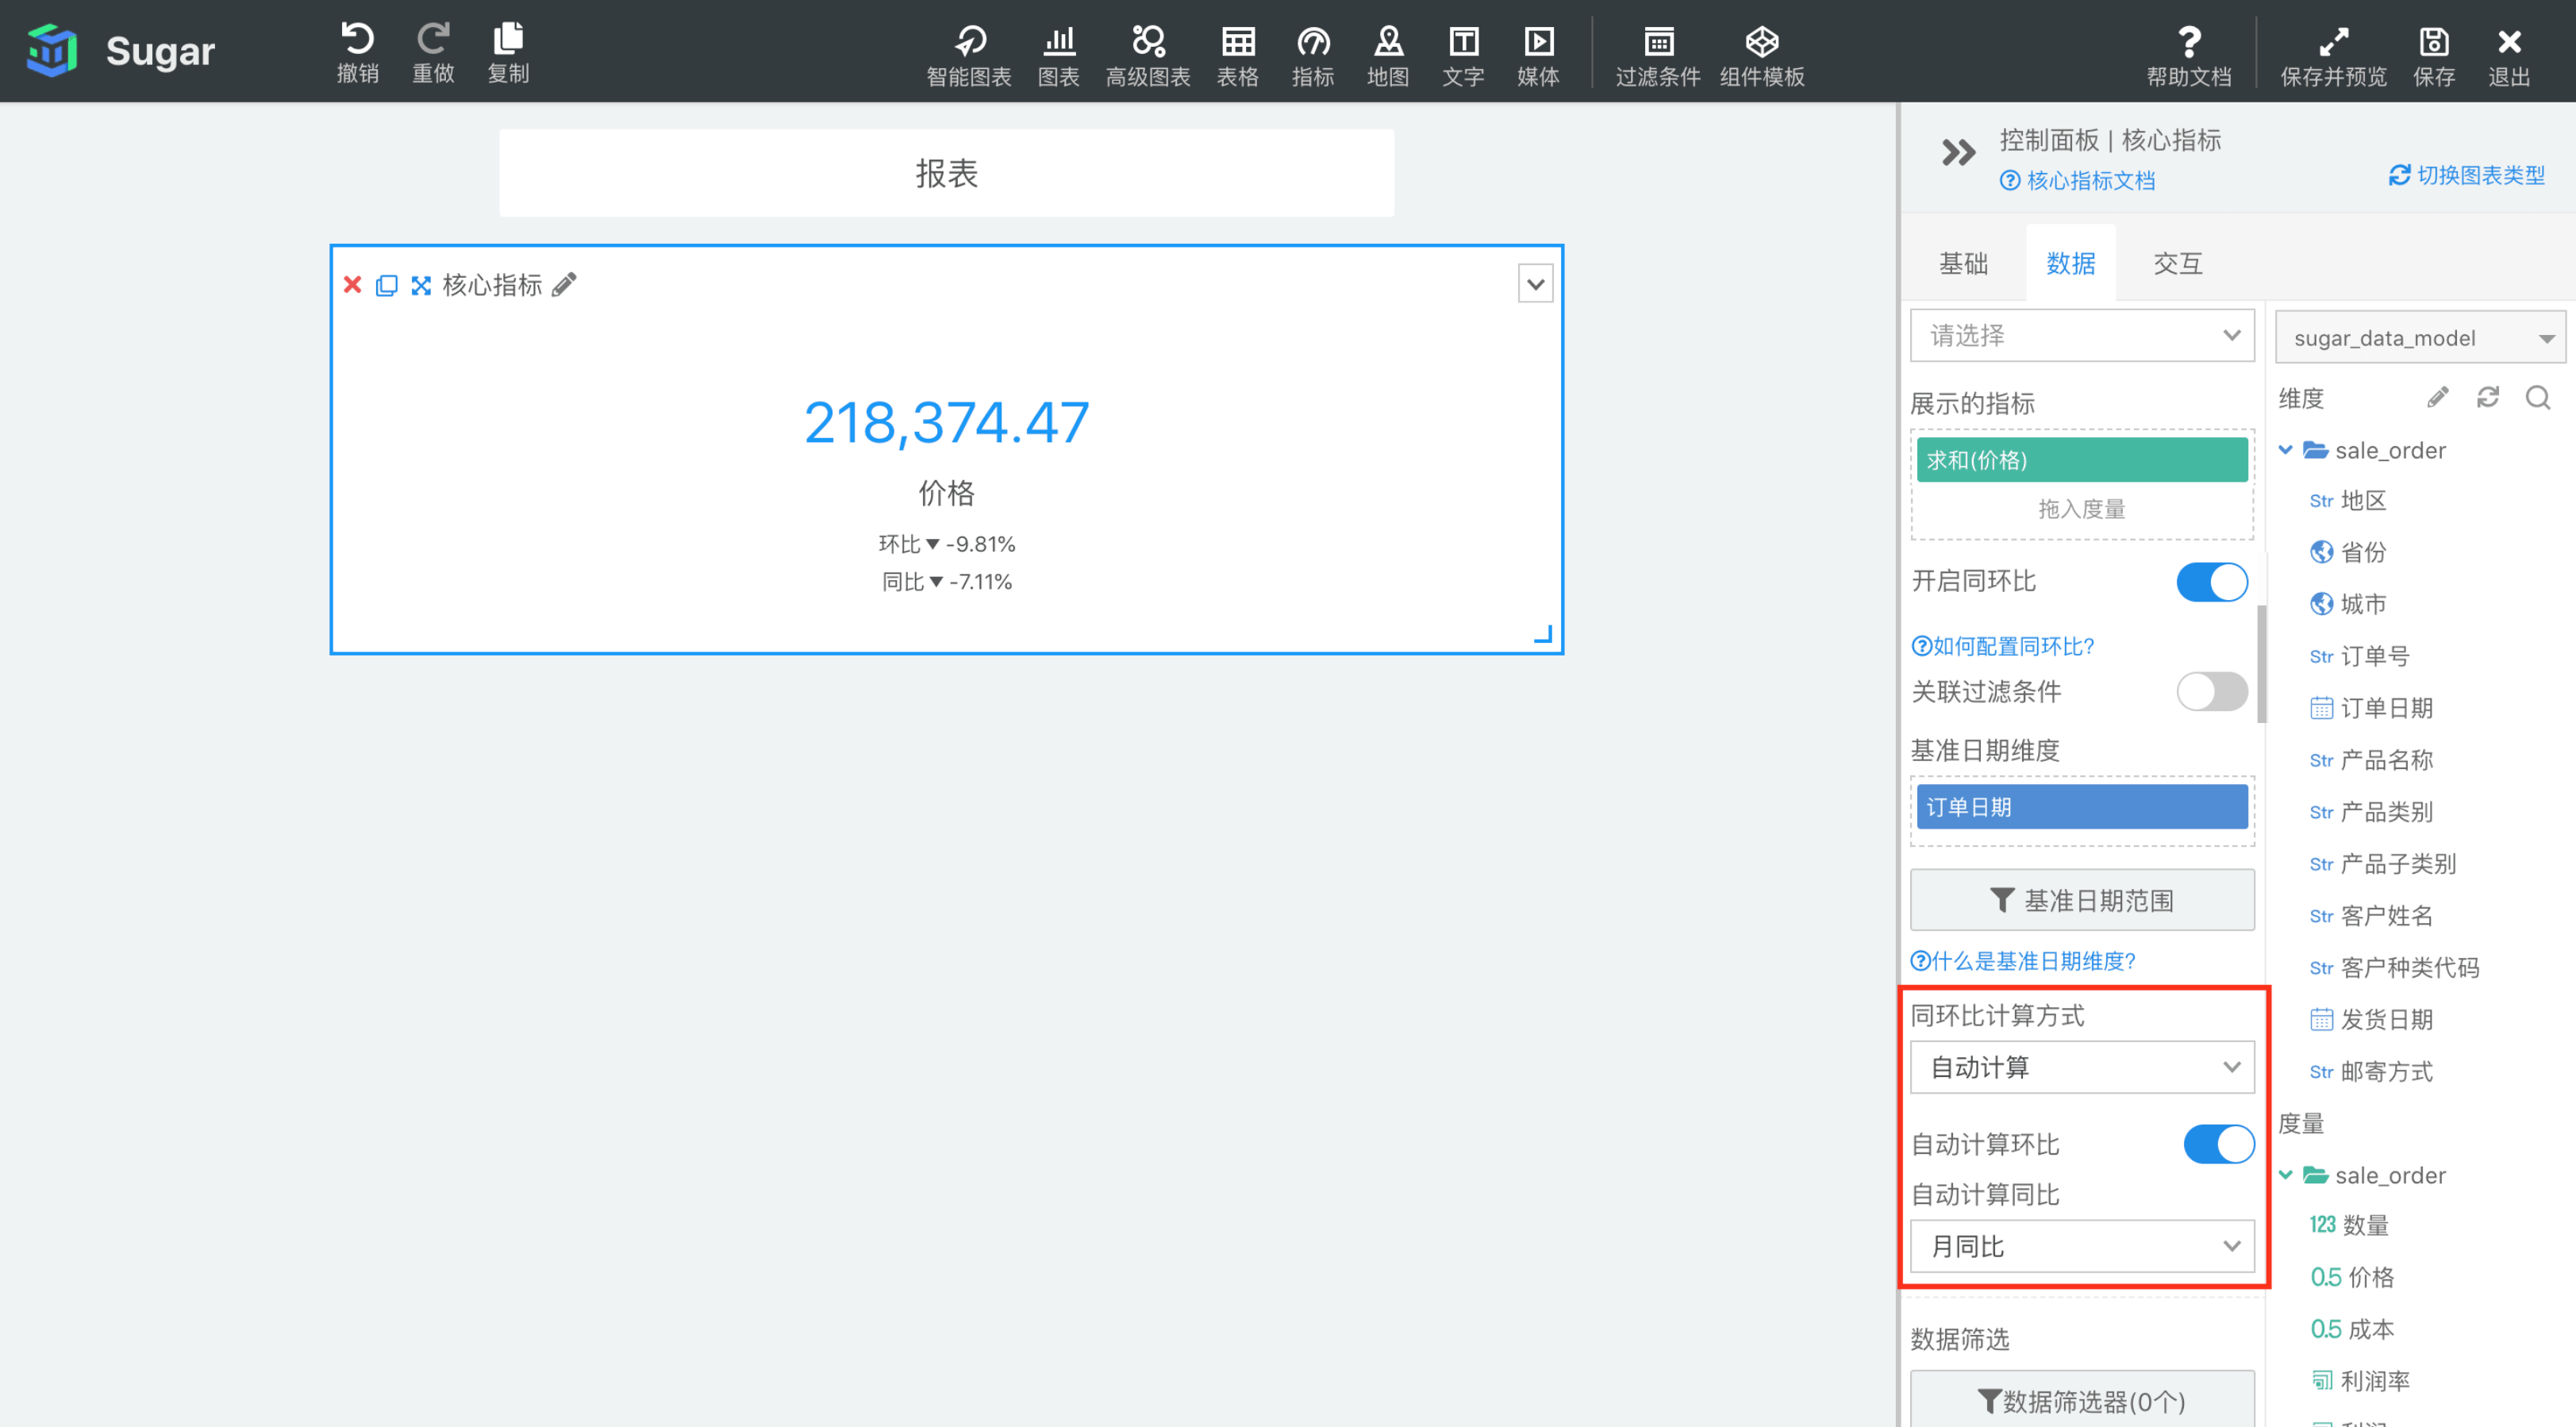Search fields in the 维度 list

2537,398
